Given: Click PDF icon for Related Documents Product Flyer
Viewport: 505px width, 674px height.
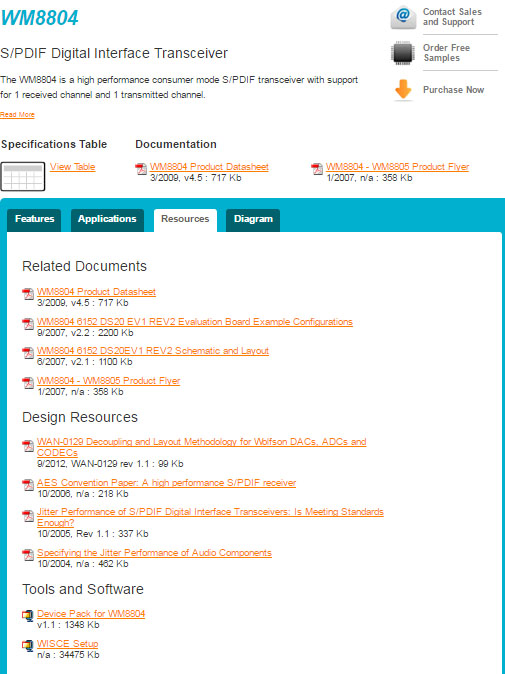Looking at the screenshot, I should pyautogui.click(x=28, y=383).
